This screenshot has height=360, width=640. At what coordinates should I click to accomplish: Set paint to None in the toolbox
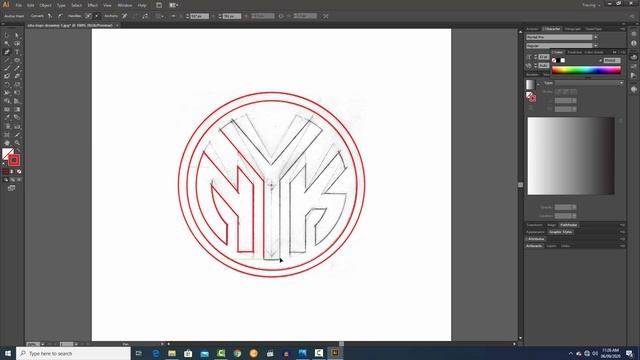[x=19, y=172]
